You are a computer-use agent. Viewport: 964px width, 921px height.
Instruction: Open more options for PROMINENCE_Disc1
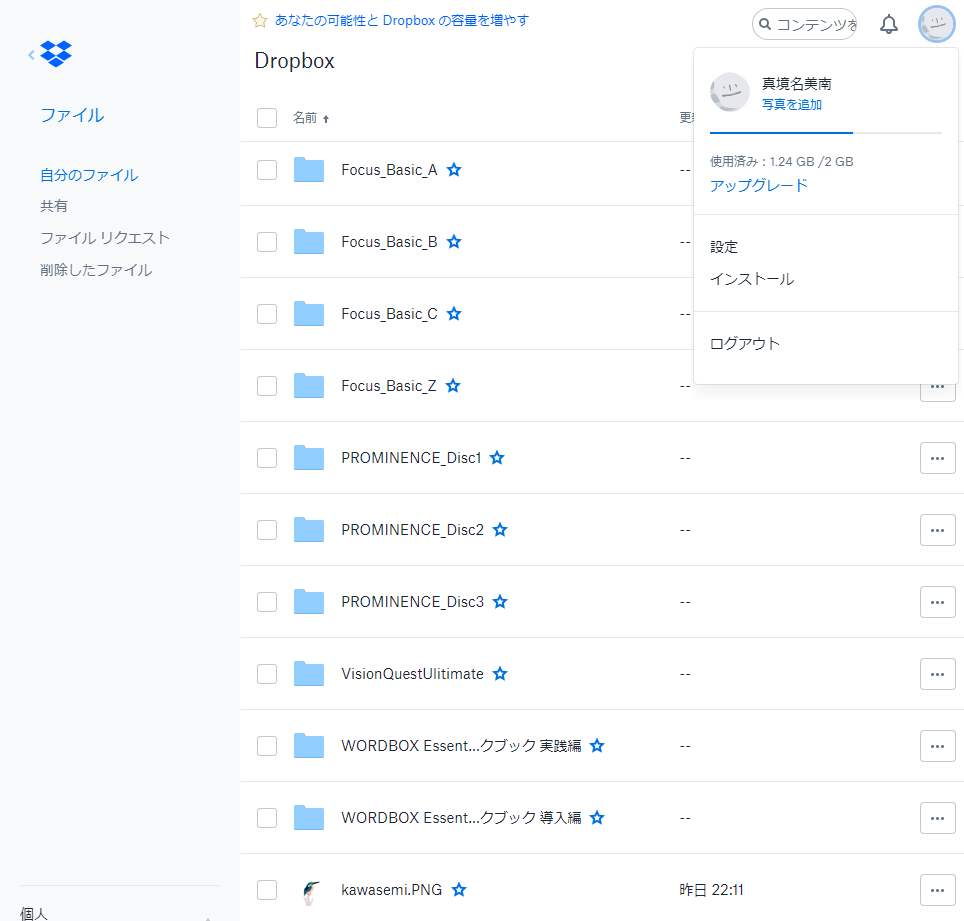938,458
